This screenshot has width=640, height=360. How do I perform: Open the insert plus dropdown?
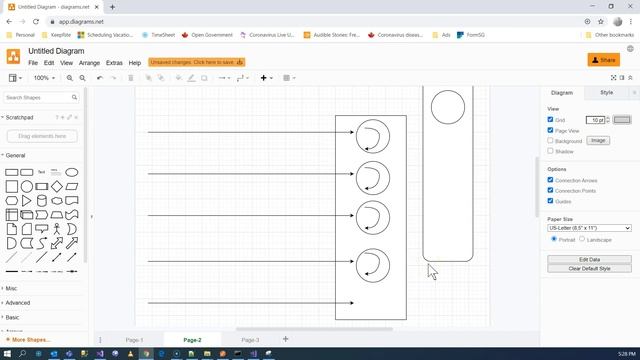pos(267,78)
